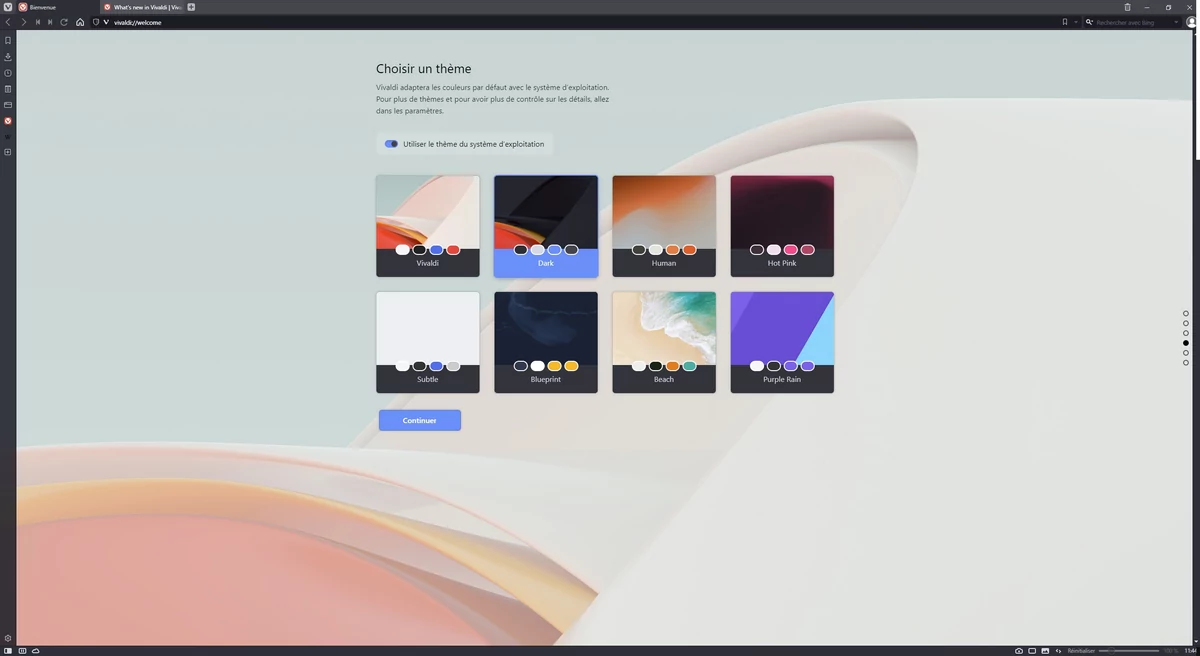
Task: Open the Window panel in sidebar
Action: 8,105
